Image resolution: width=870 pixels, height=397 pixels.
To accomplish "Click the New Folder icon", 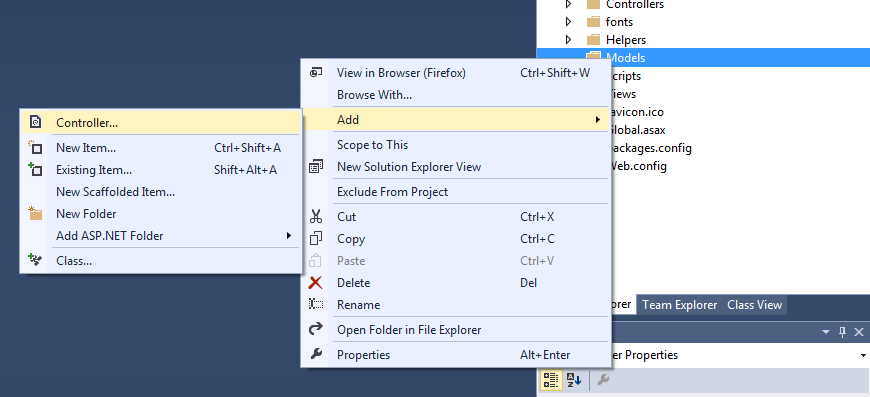I will pyautogui.click(x=36, y=213).
